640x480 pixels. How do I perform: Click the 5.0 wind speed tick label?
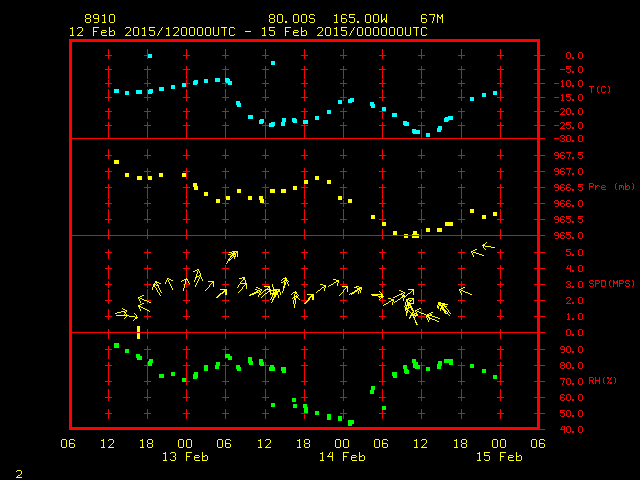[574, 253]
